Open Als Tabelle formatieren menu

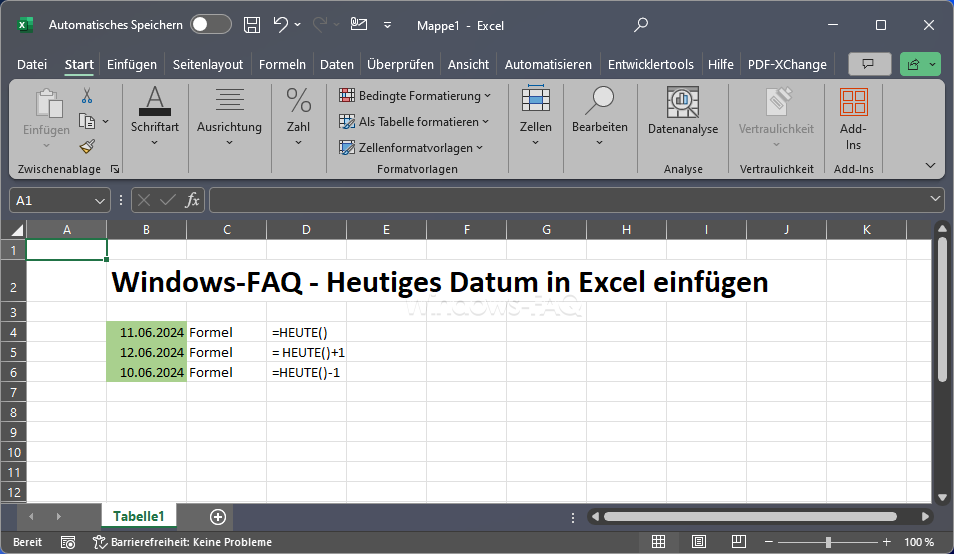pyautogui.click(x=414, y=122)
